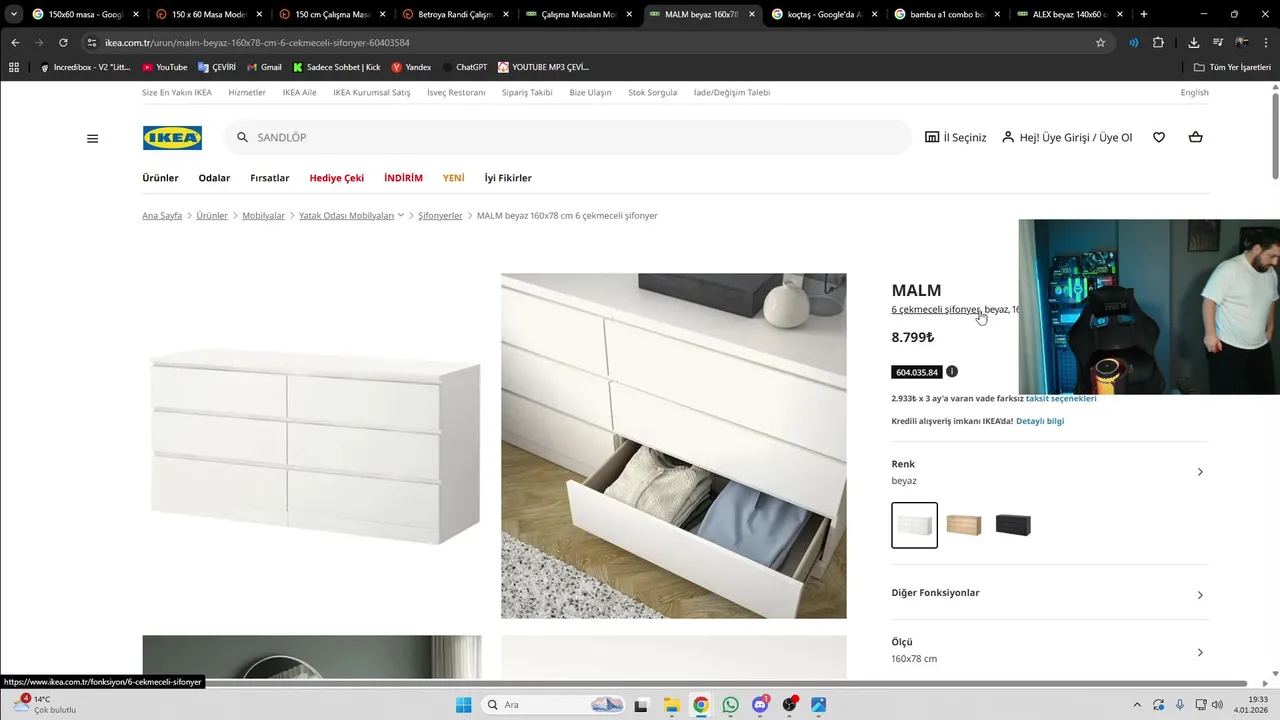The height and width of the screenshot is (720, 1280).
Task: Click the info icon beside product number
Action: point(952,372)
